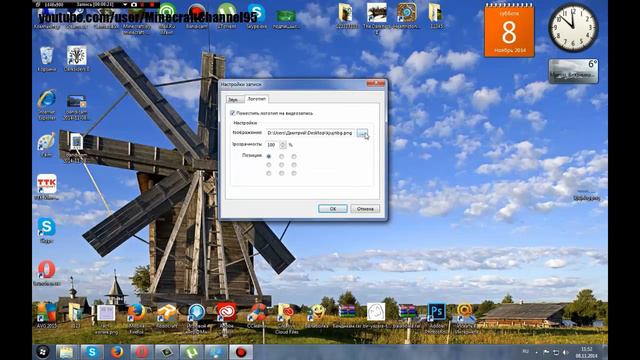Click the browse button beside image path

362,133
